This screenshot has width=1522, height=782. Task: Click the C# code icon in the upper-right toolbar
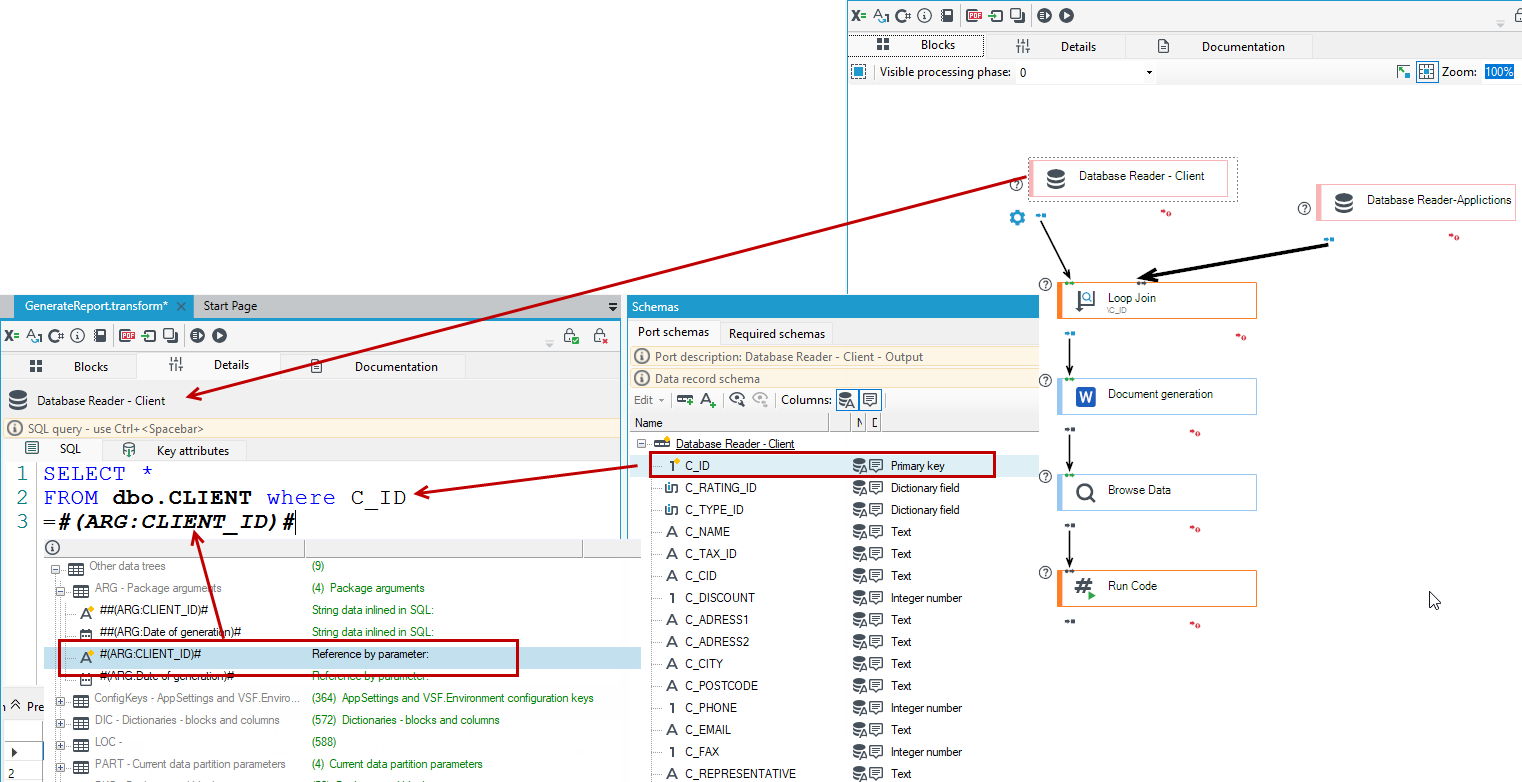coord(903,15)
